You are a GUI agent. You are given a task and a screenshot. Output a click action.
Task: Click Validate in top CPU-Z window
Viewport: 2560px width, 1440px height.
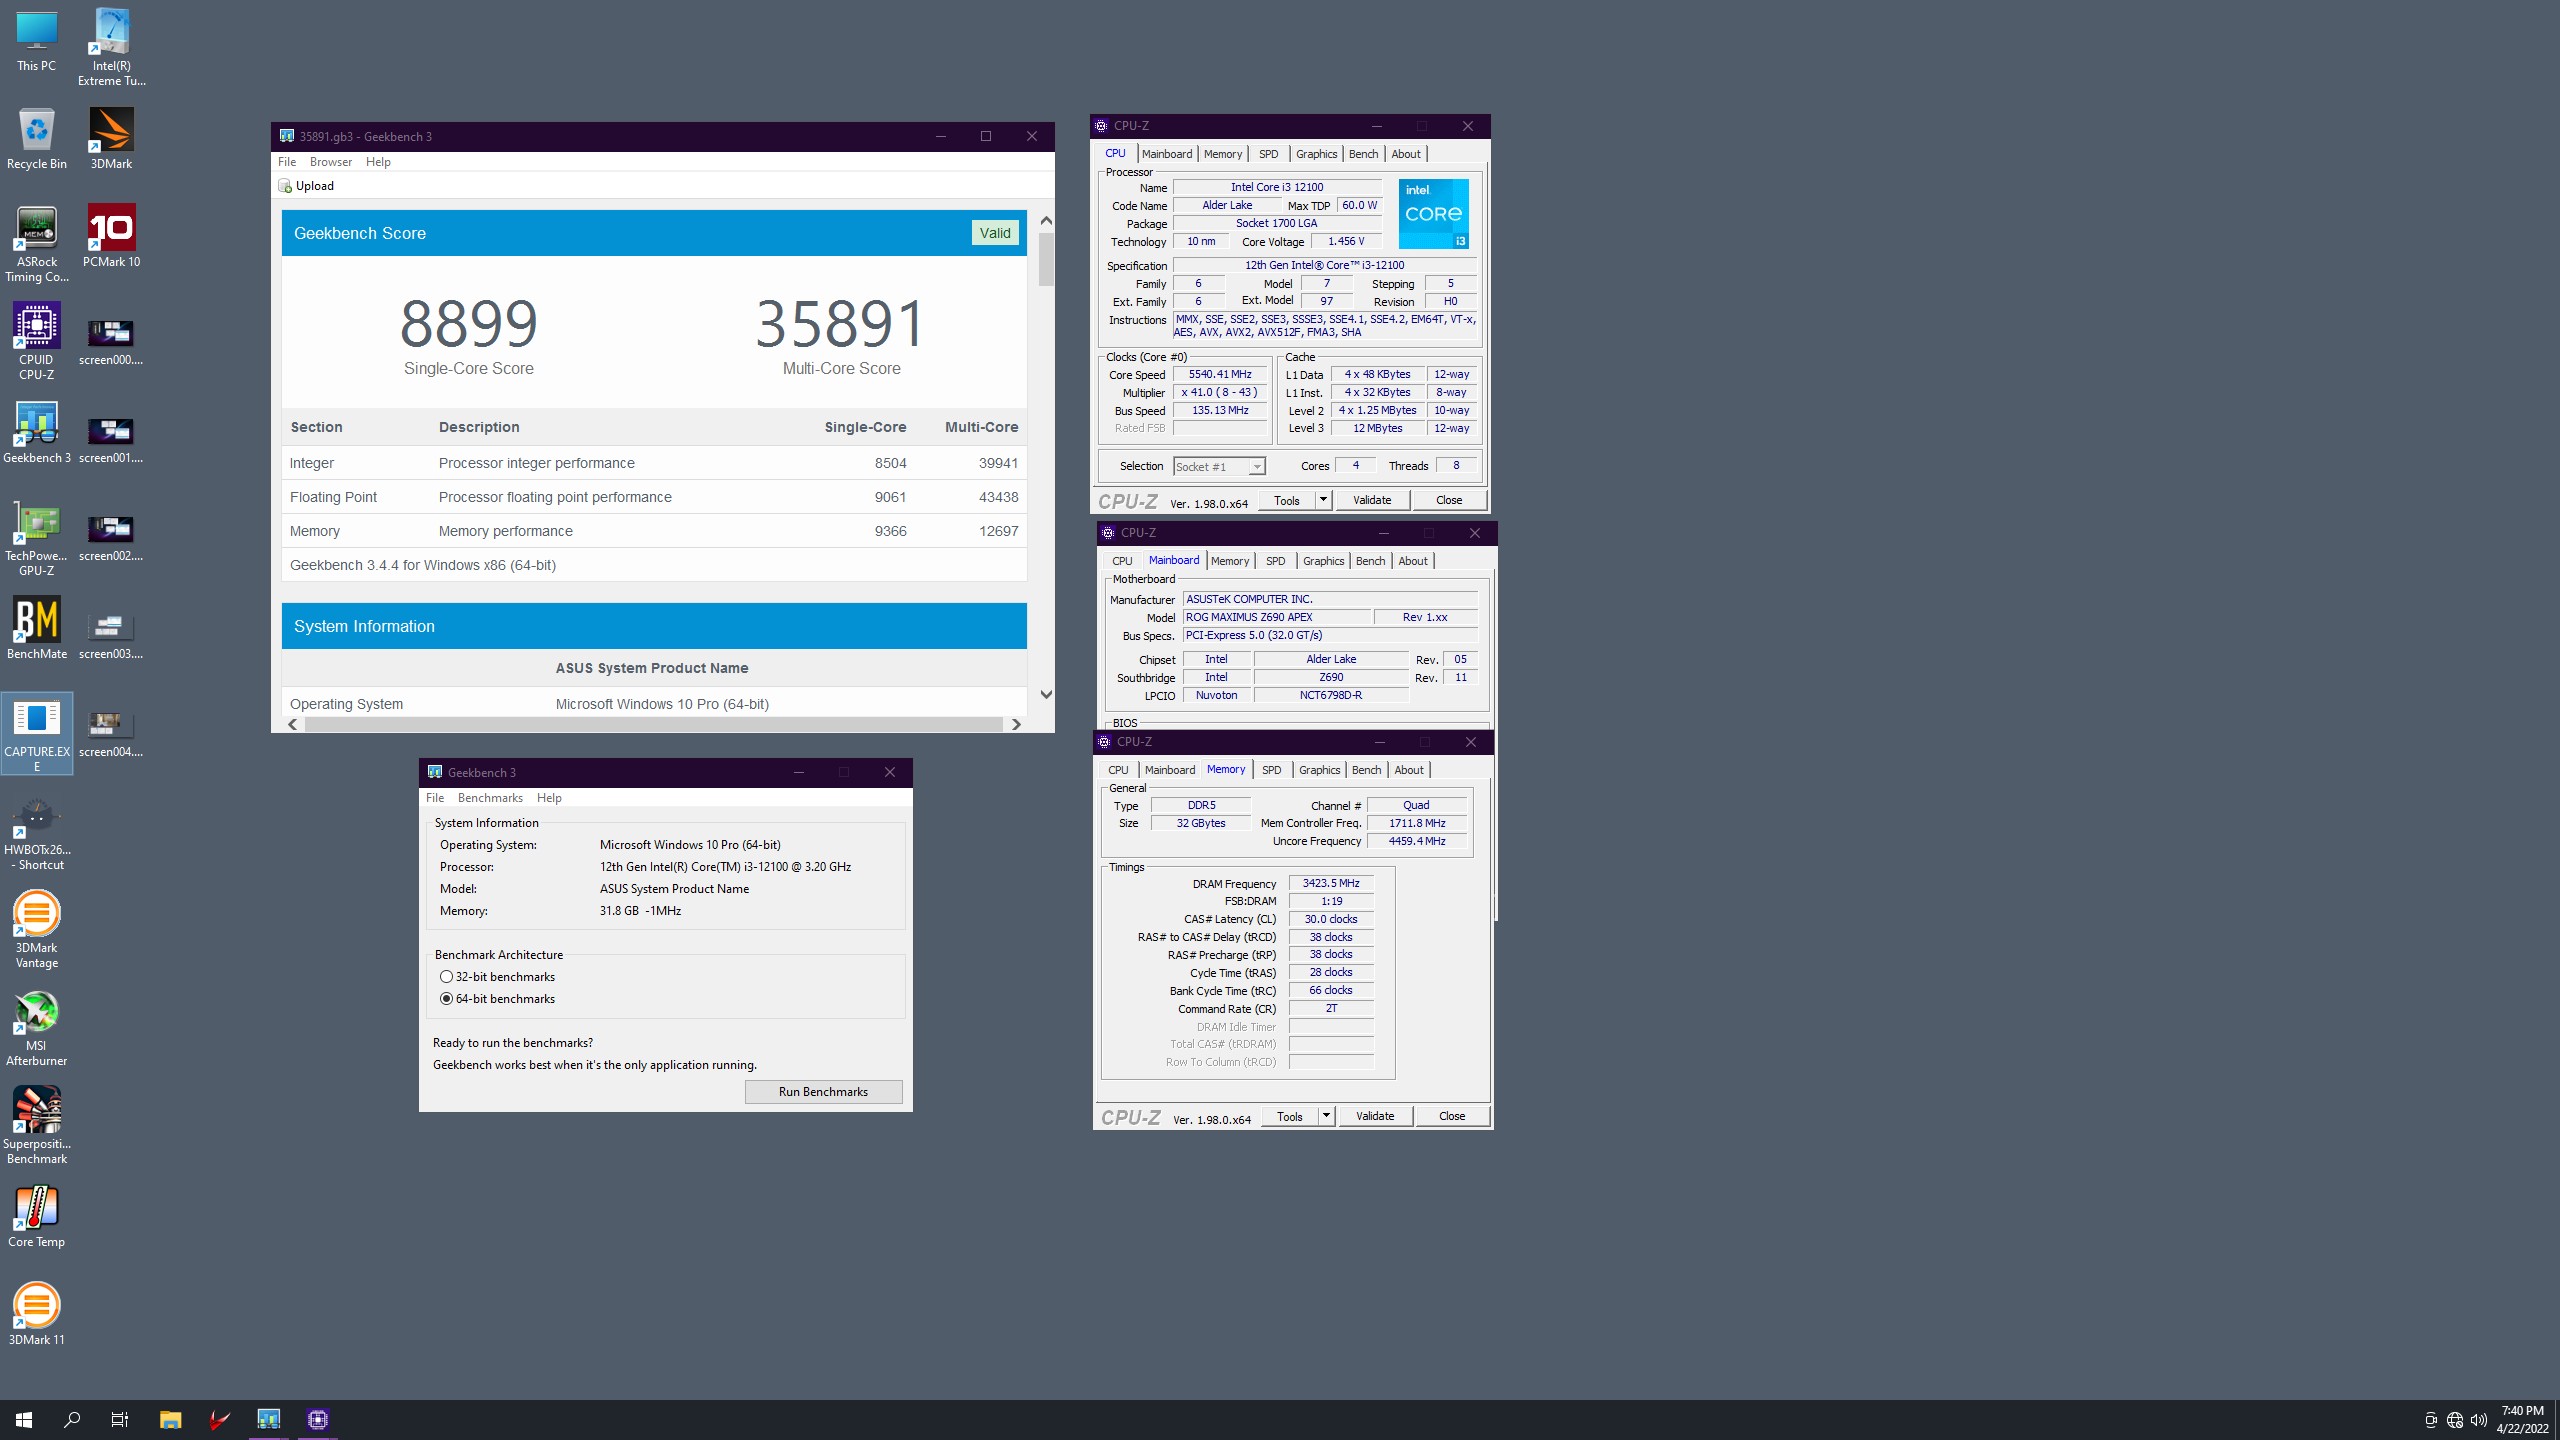tap(1372, 500)
